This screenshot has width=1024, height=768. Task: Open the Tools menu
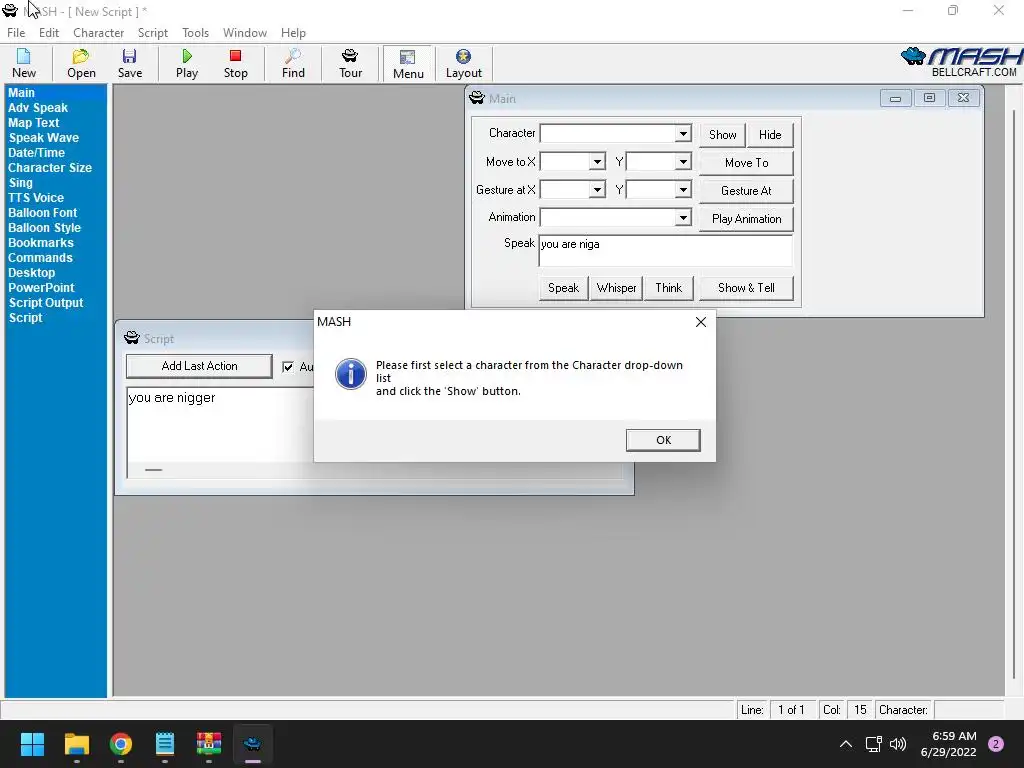195,33
